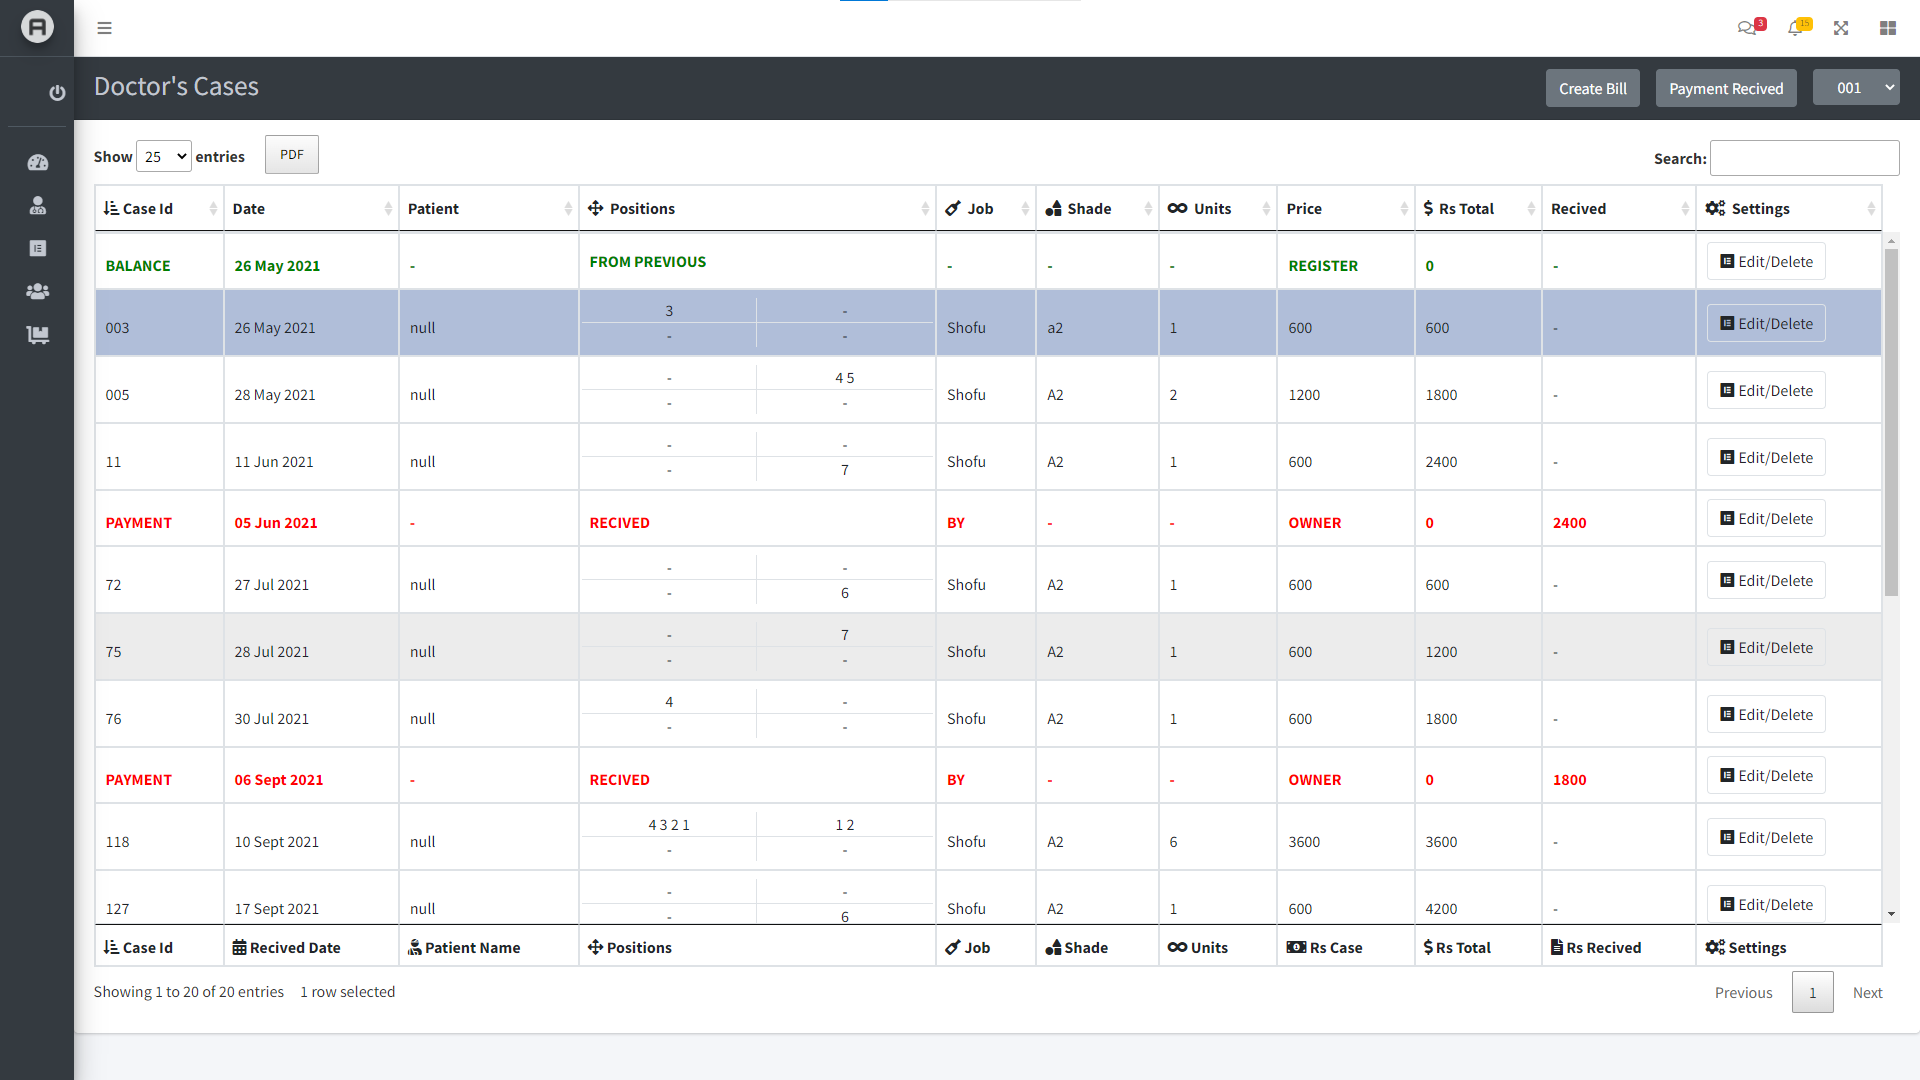
Task: Click the Payment Recived button
Action: click(x=1725, y=88)
